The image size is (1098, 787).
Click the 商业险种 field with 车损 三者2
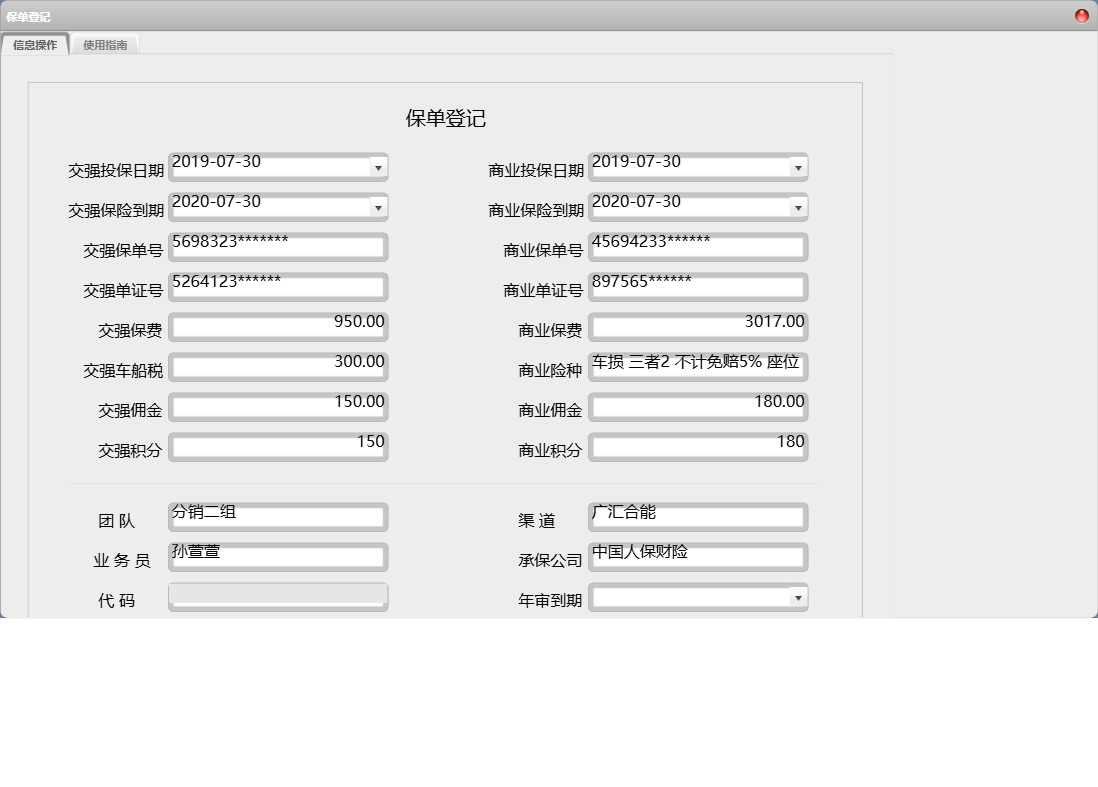pos(698,367)
